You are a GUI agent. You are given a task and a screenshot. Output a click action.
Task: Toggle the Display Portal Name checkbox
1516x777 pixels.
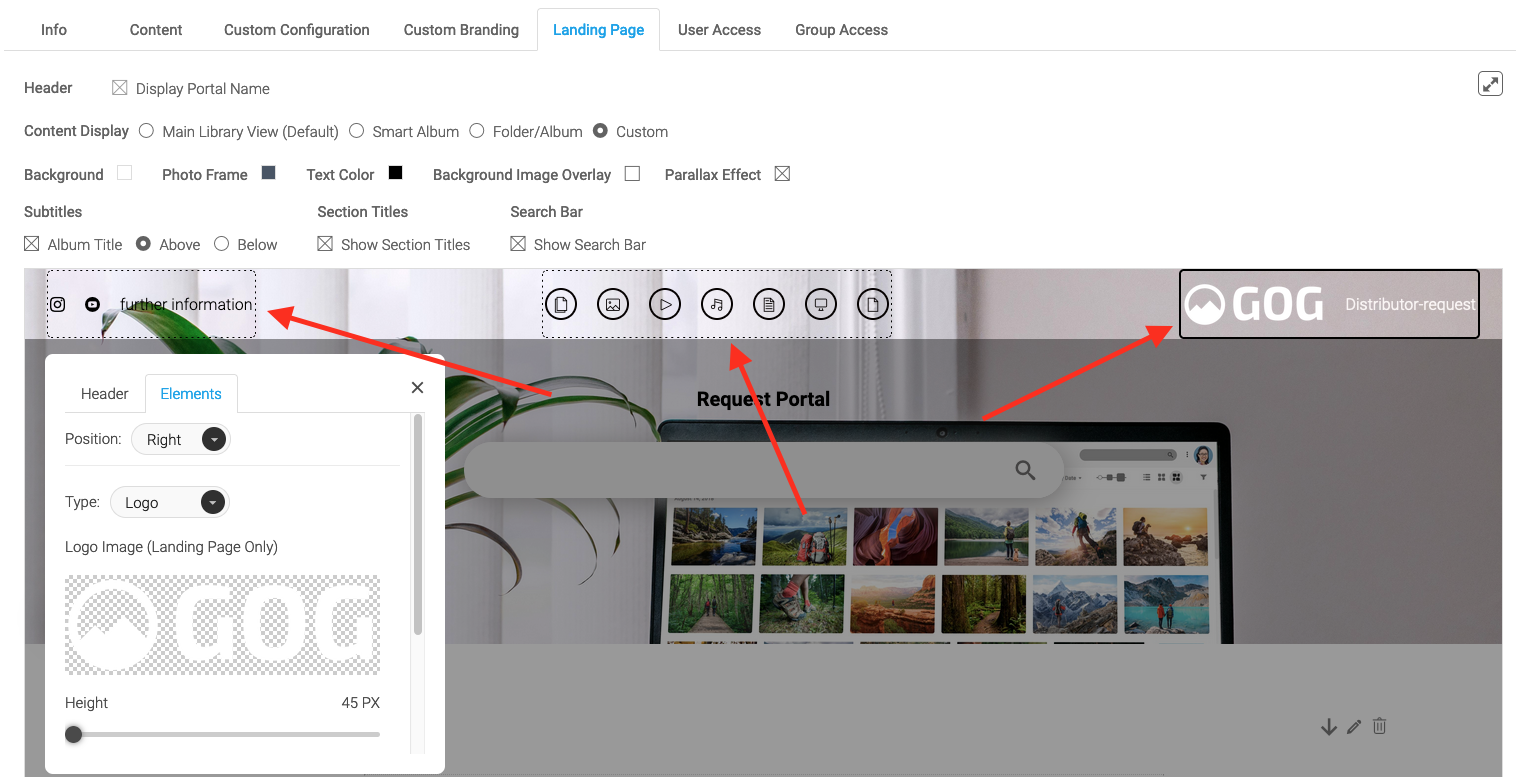pos(120,88)
